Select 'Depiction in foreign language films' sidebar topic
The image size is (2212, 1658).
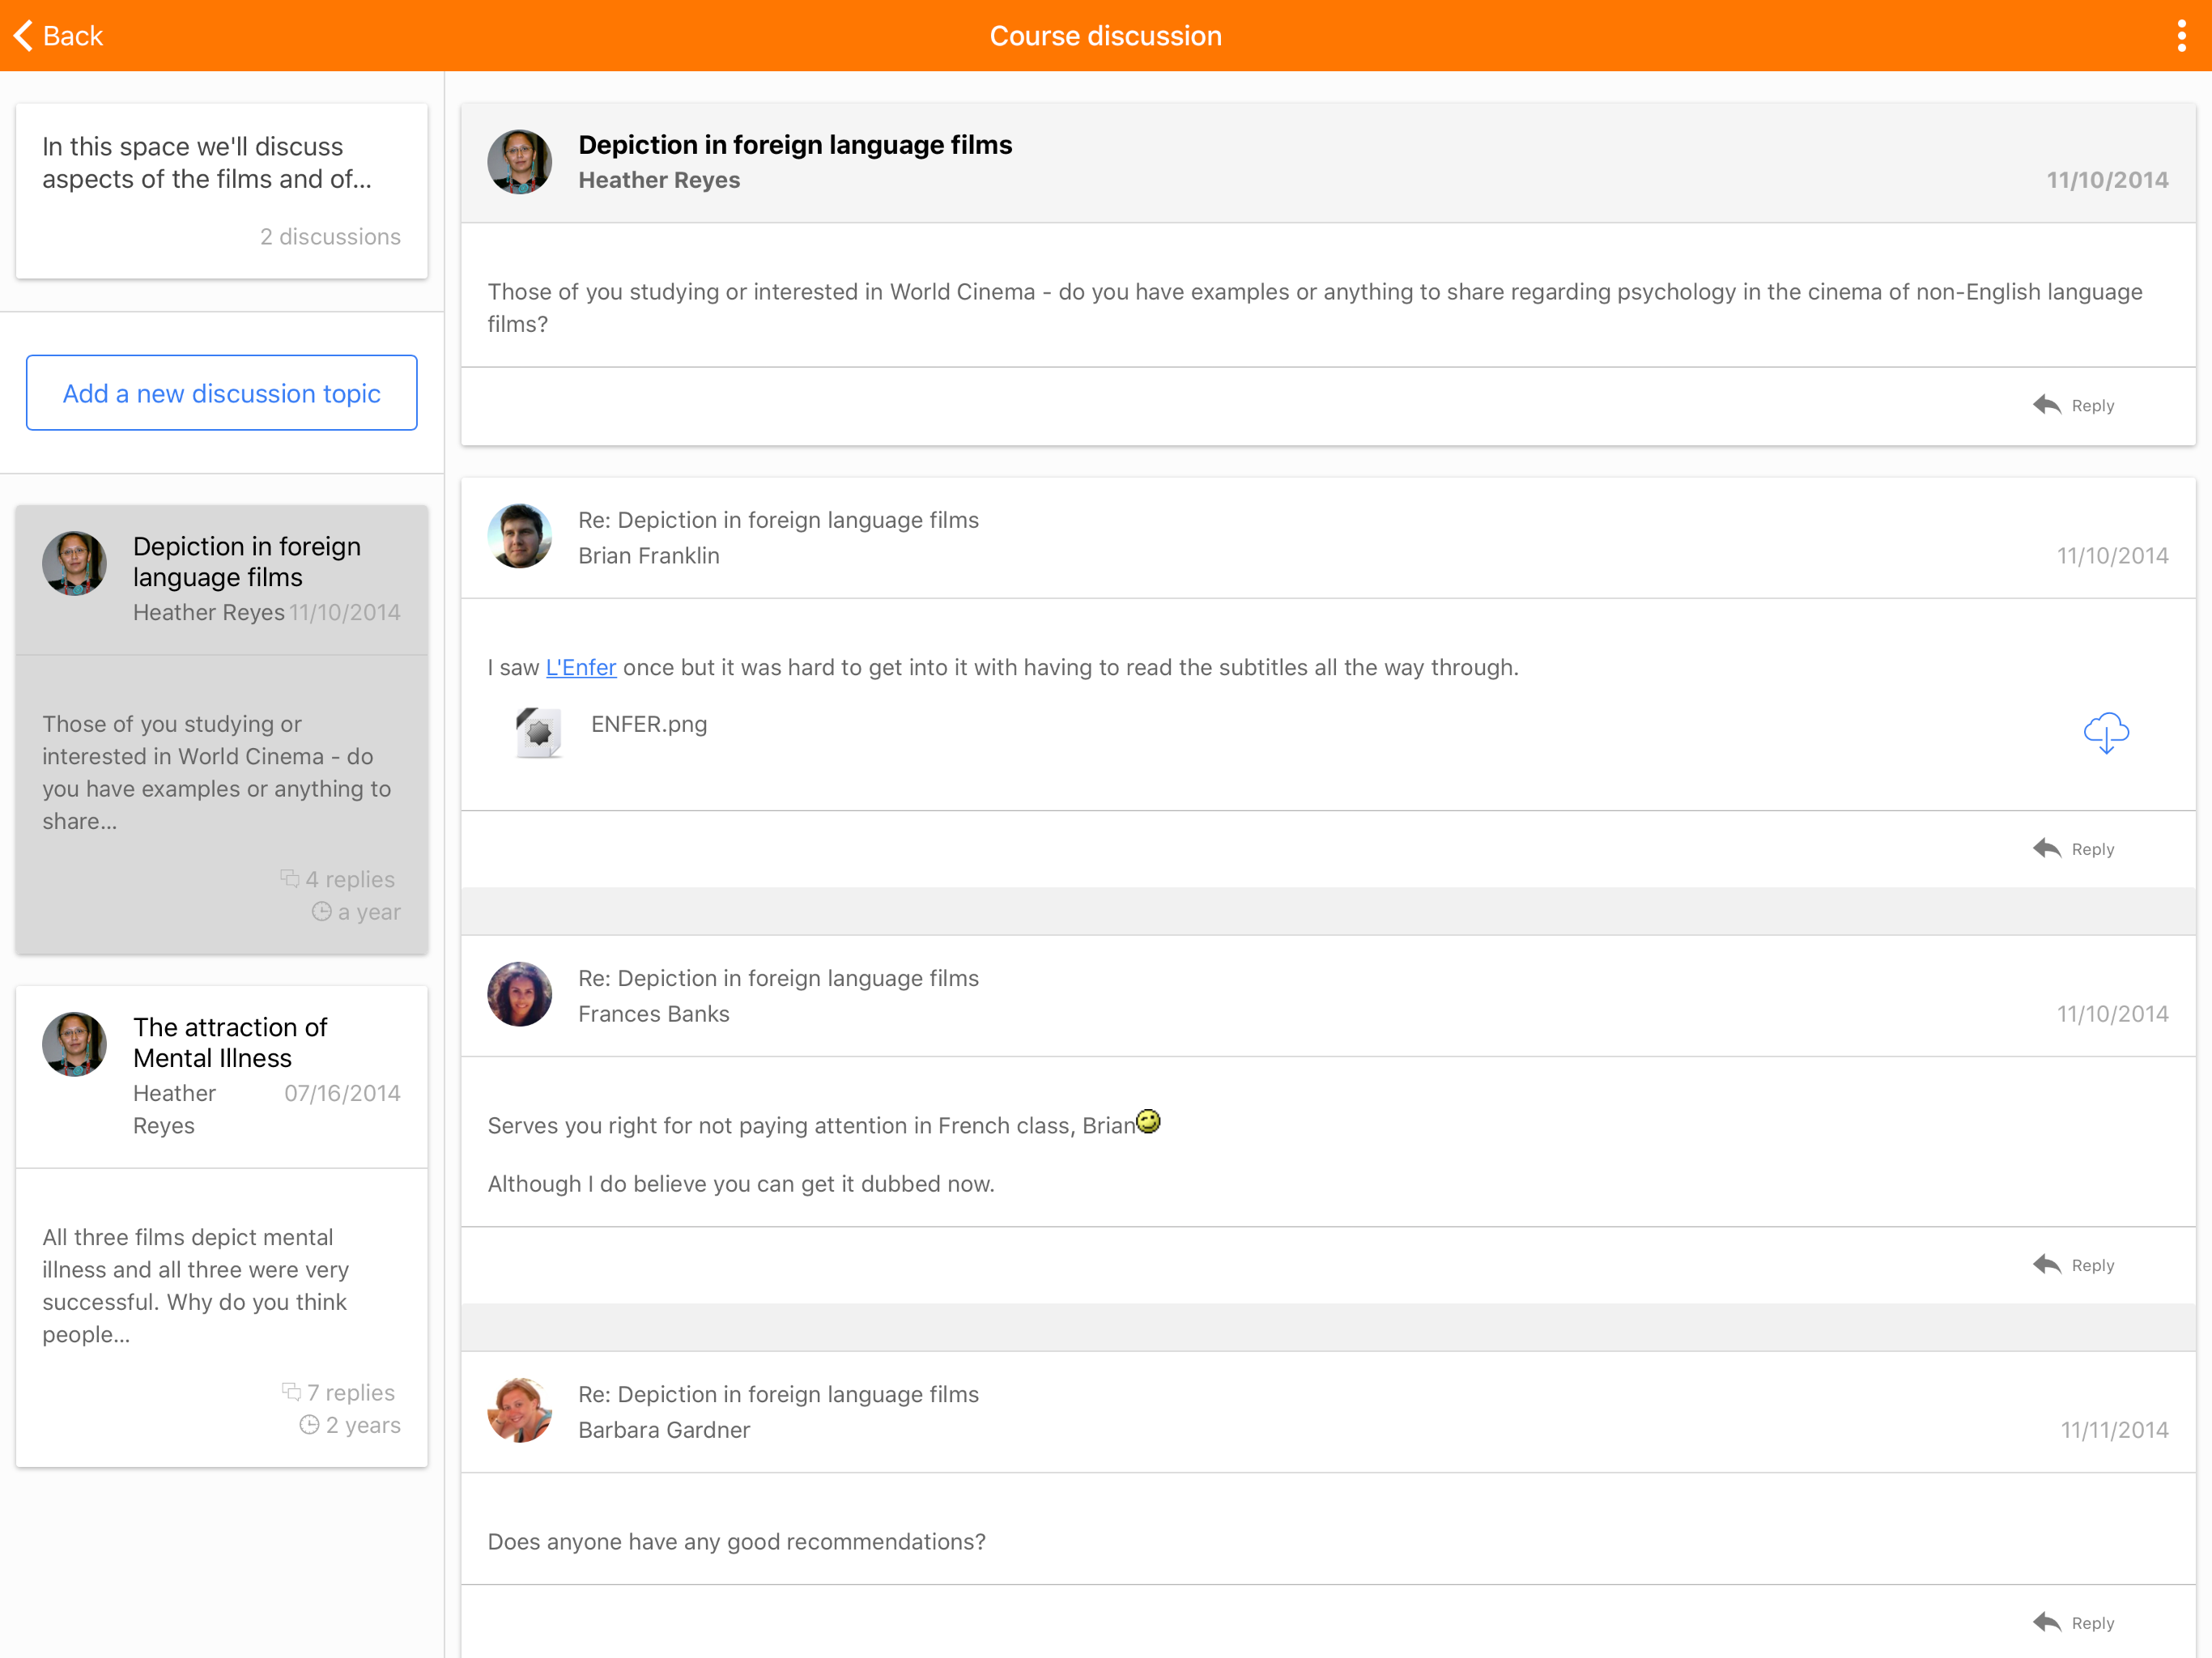[222, 730]
